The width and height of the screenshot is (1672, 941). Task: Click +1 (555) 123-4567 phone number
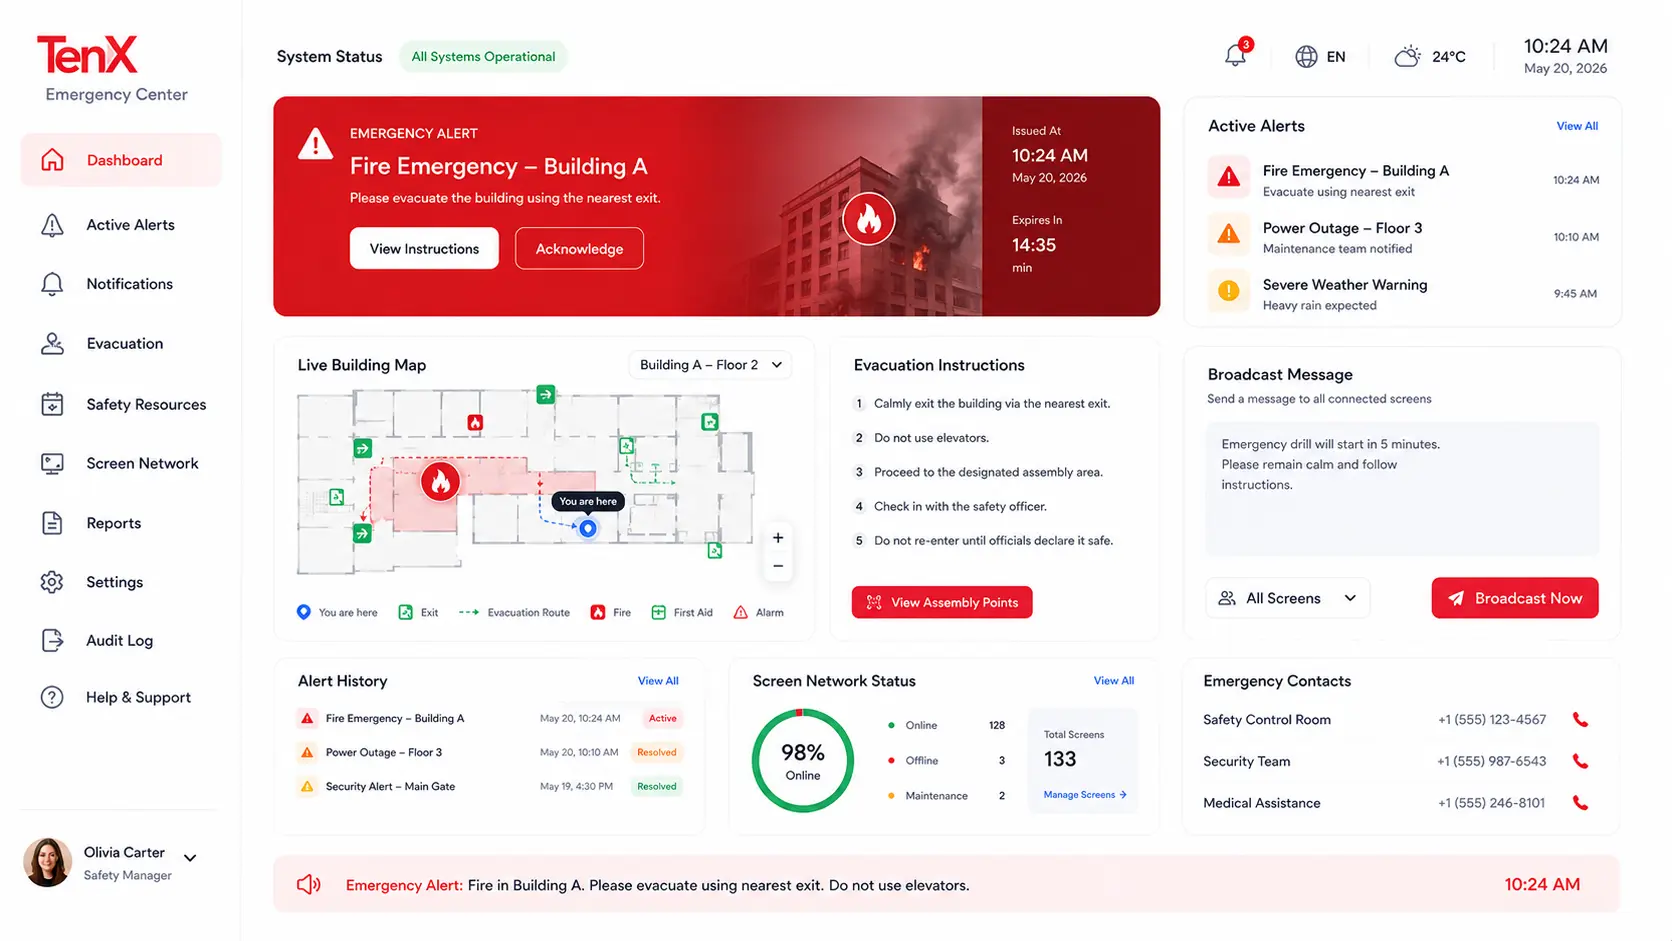[1492, 720]
